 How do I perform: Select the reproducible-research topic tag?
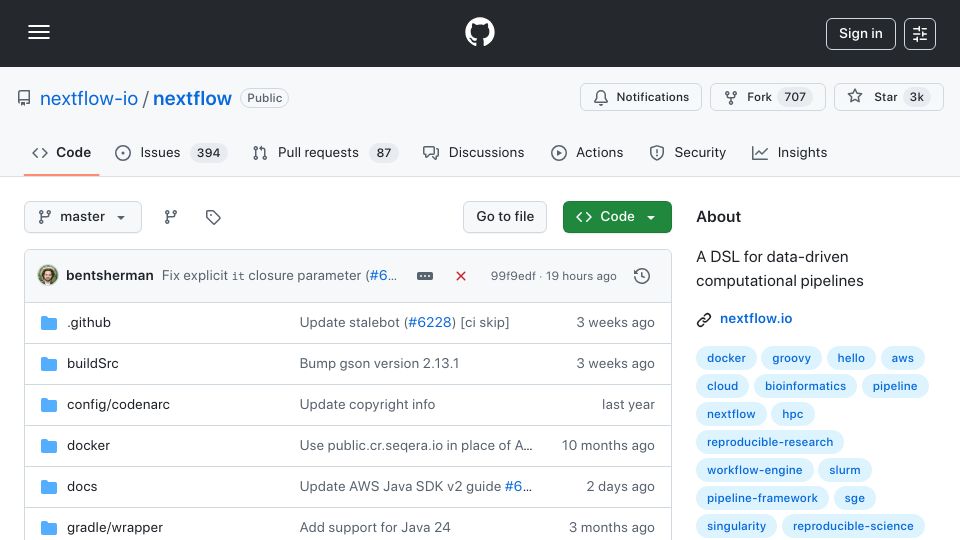[x=770, y=442]
